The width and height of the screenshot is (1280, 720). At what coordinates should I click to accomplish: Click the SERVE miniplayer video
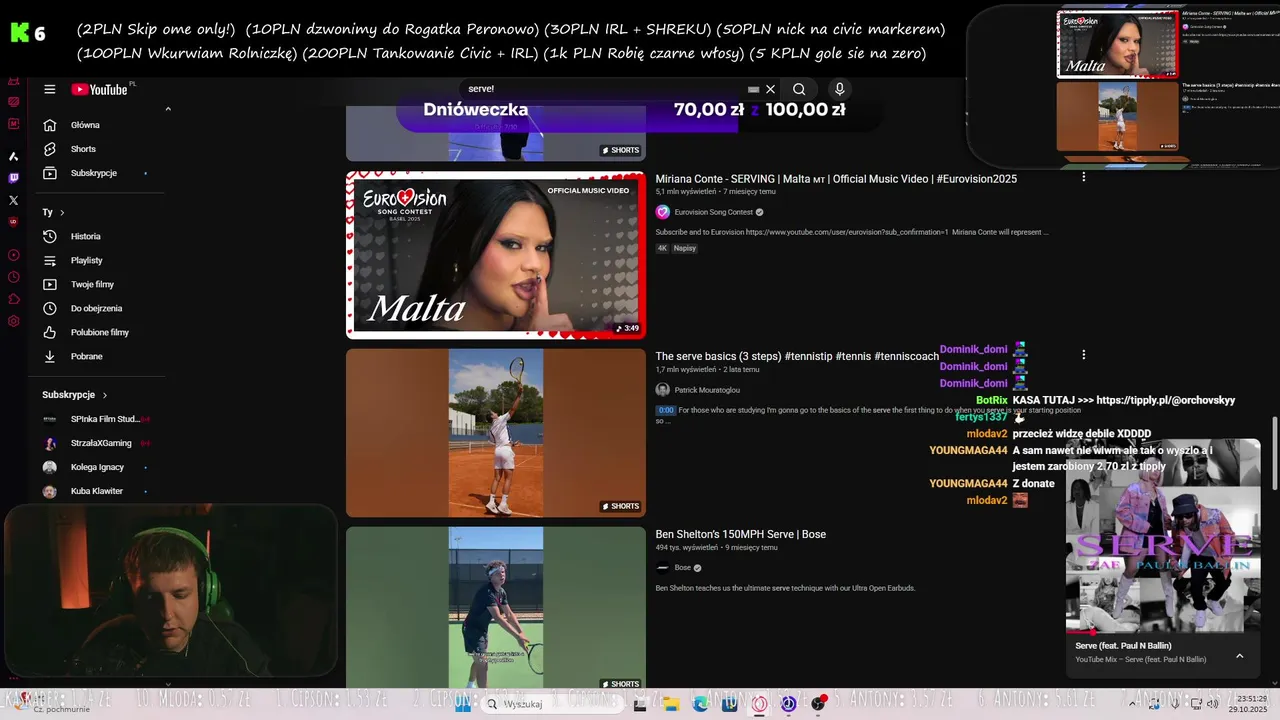coord(1163,536)
